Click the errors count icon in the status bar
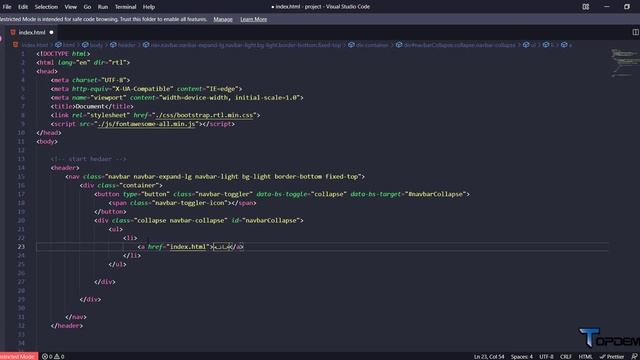 (x=45, y=356)
